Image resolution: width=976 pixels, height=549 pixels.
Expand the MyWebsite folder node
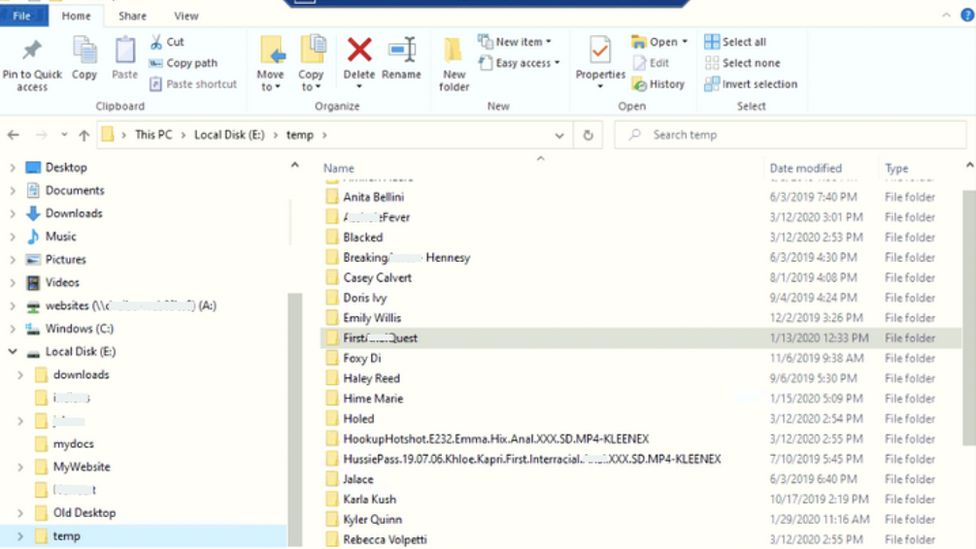tap(21, 467)
